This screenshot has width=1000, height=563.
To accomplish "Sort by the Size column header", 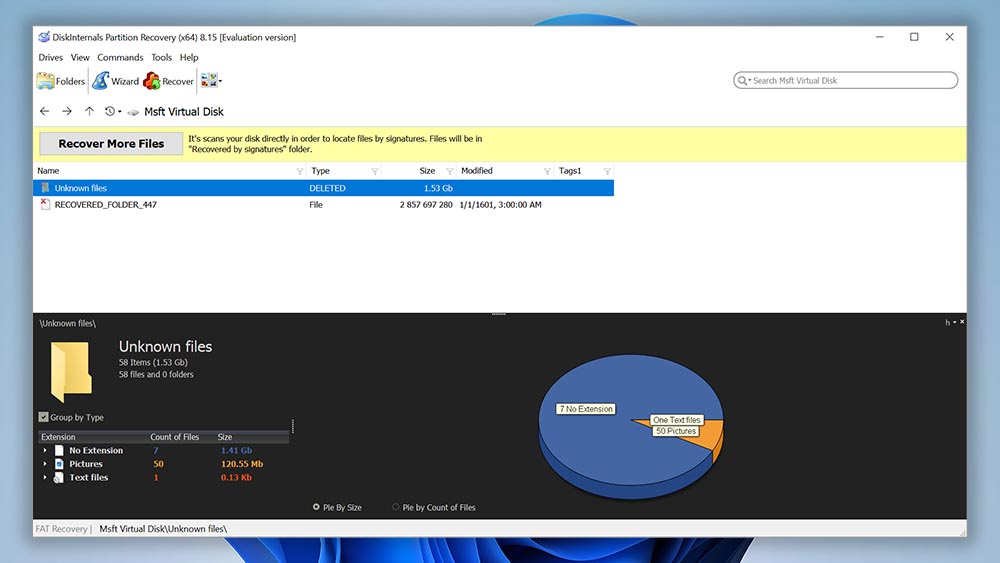I will coord(427,171).
